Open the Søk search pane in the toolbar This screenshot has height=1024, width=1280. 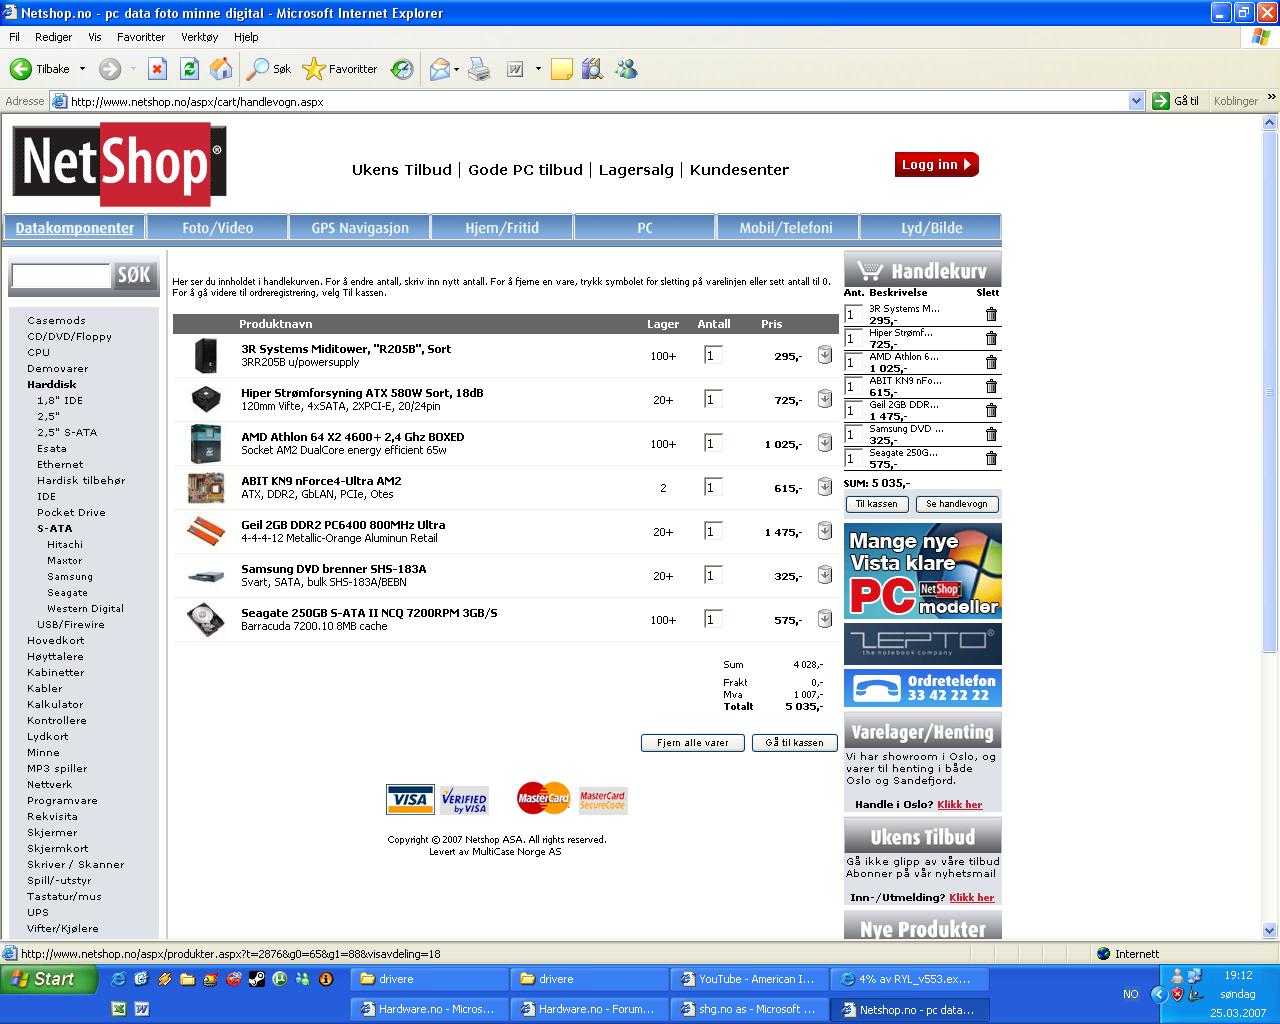(x=269, y=69)
